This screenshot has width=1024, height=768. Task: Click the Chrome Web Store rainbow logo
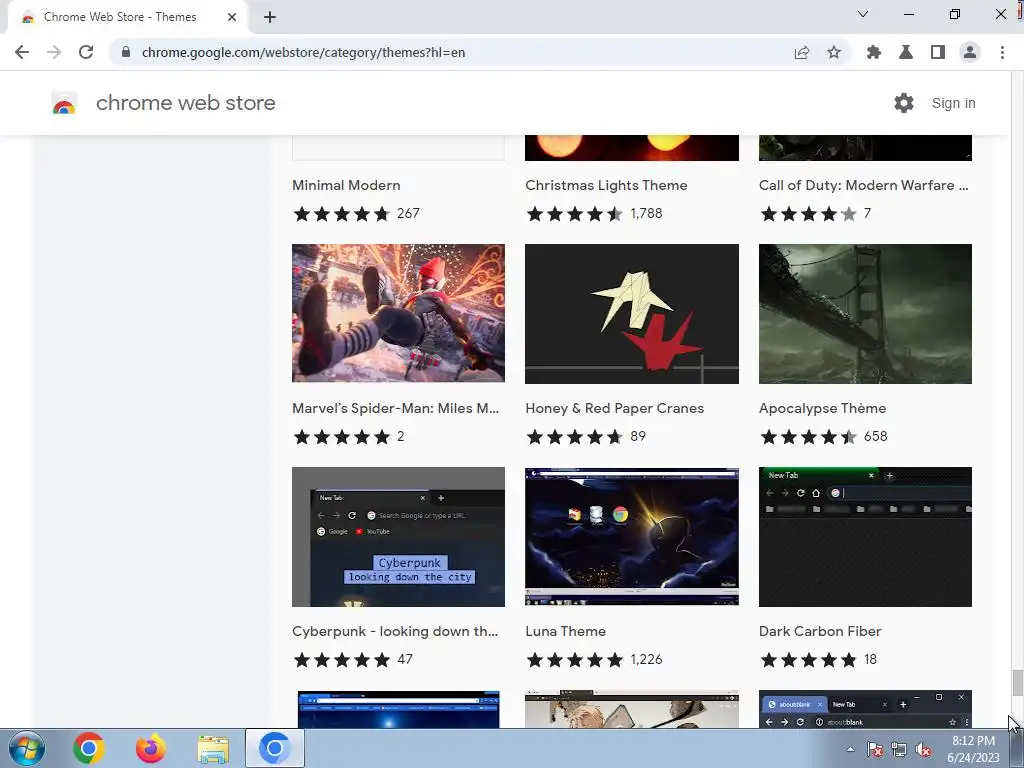[x=64, y=103]
